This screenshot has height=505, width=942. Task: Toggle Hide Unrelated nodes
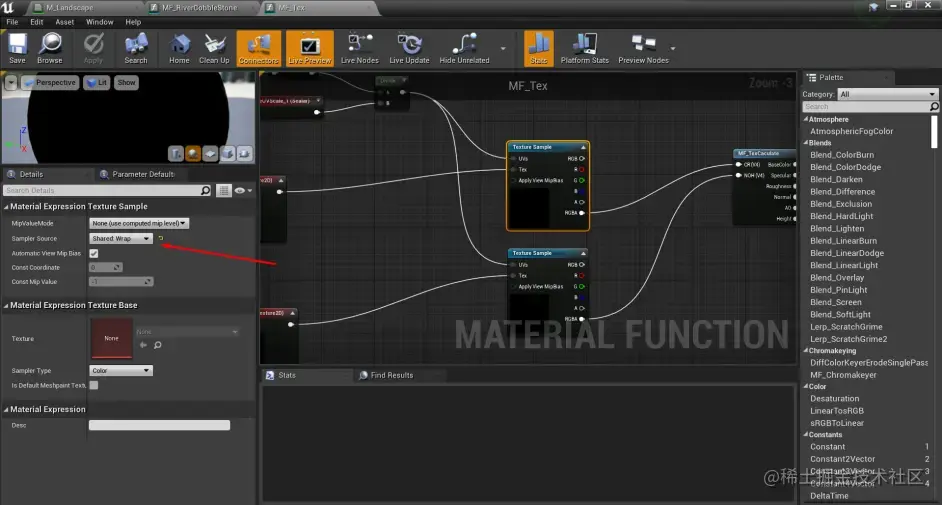click(464, 48)
